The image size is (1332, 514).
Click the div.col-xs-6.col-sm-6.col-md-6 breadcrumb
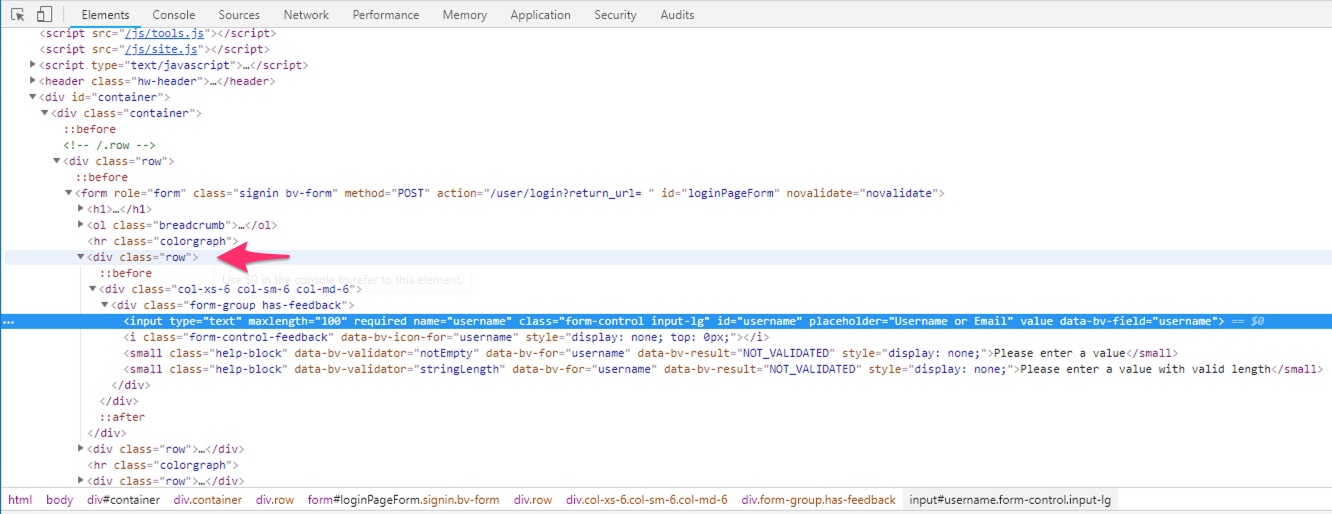pos(646,500)
